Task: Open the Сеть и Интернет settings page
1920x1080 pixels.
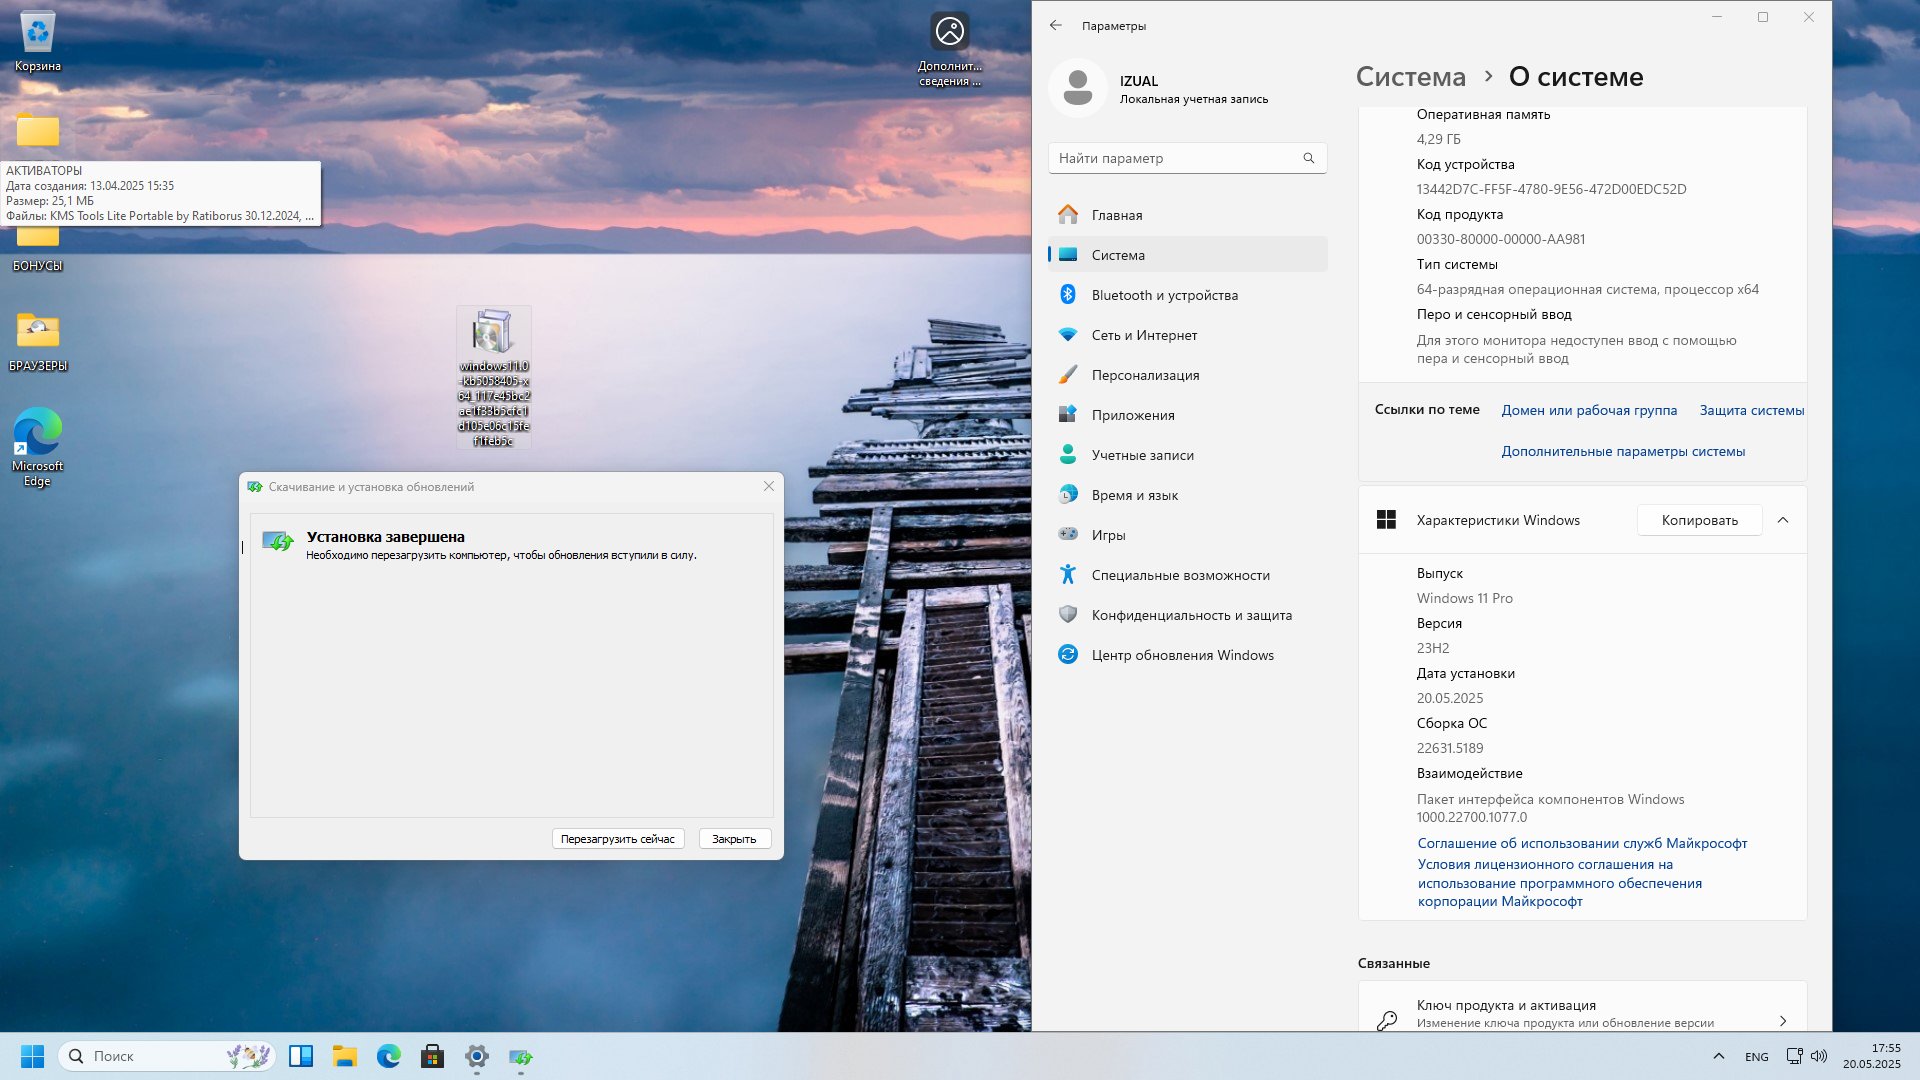Action: pos(1144,335)
